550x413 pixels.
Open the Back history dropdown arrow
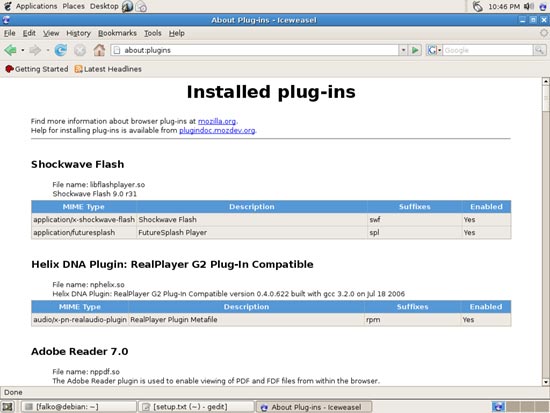tap(22, 51)
